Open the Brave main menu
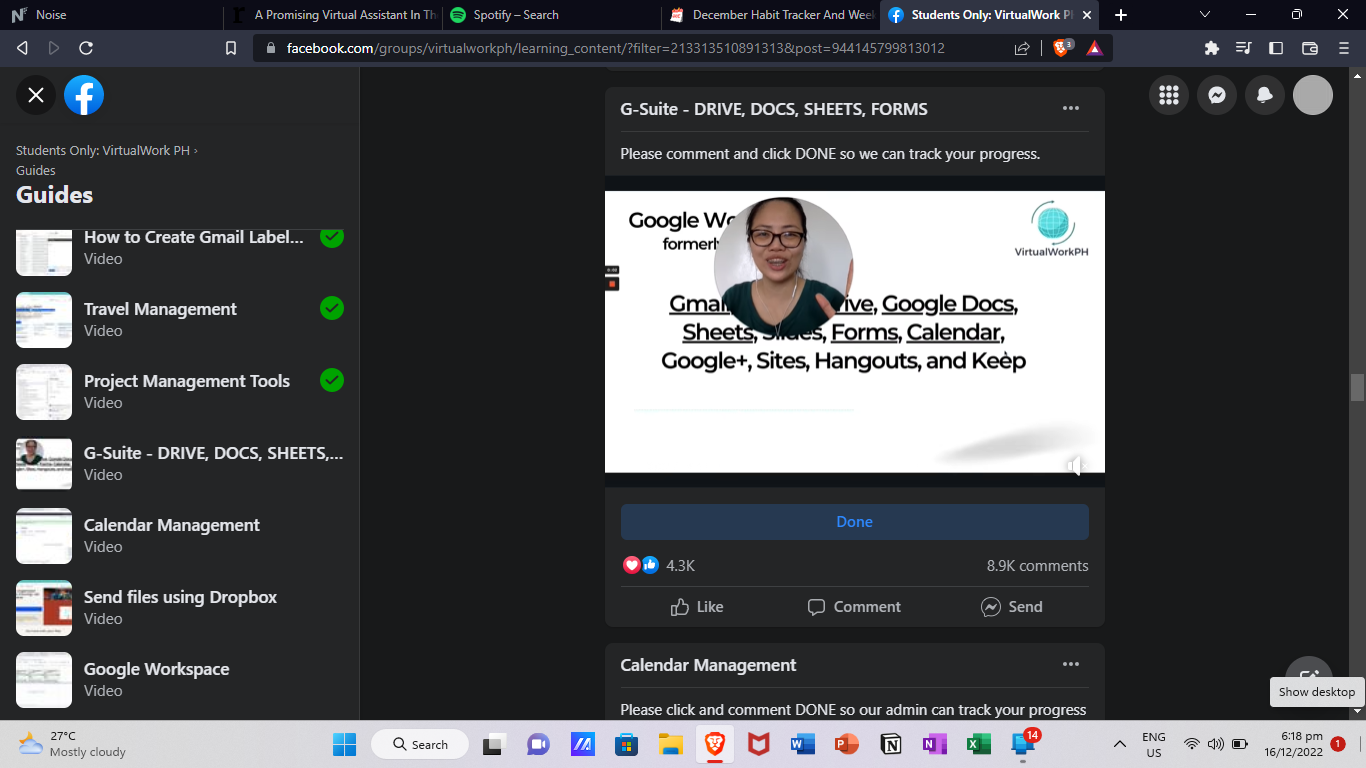Image resolution: width=1366 pixels, height=768 pixels. 1343,48
